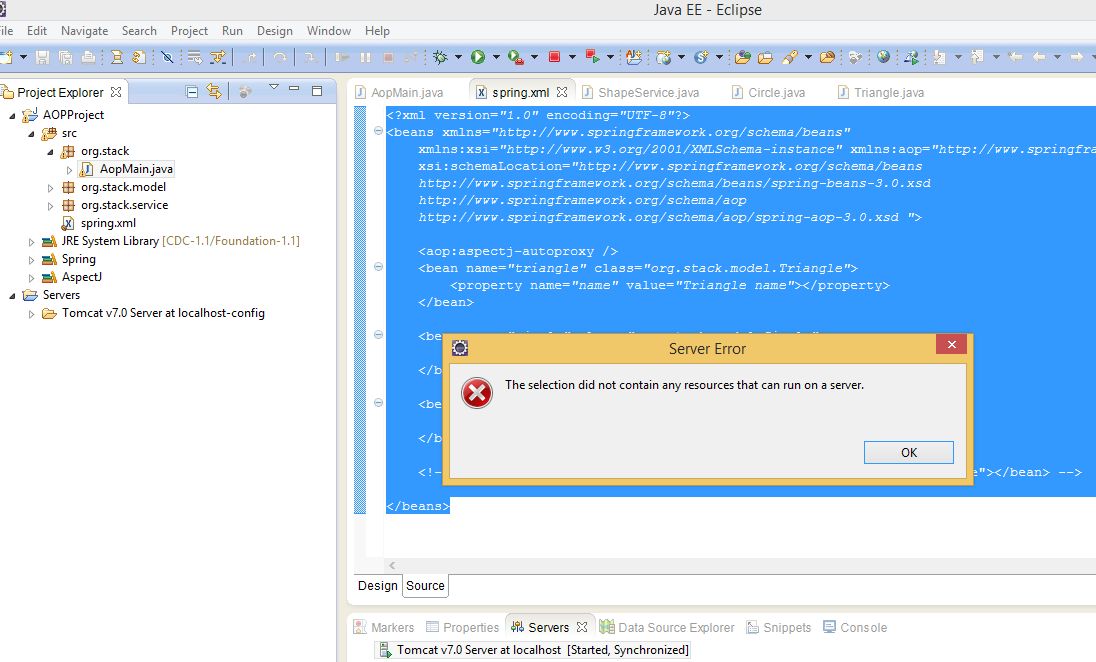Image resolution: width=1096 pixels, height=662 pixels.
Task: Click the Back navigation arrow in toolbar
Action: 1039,57
